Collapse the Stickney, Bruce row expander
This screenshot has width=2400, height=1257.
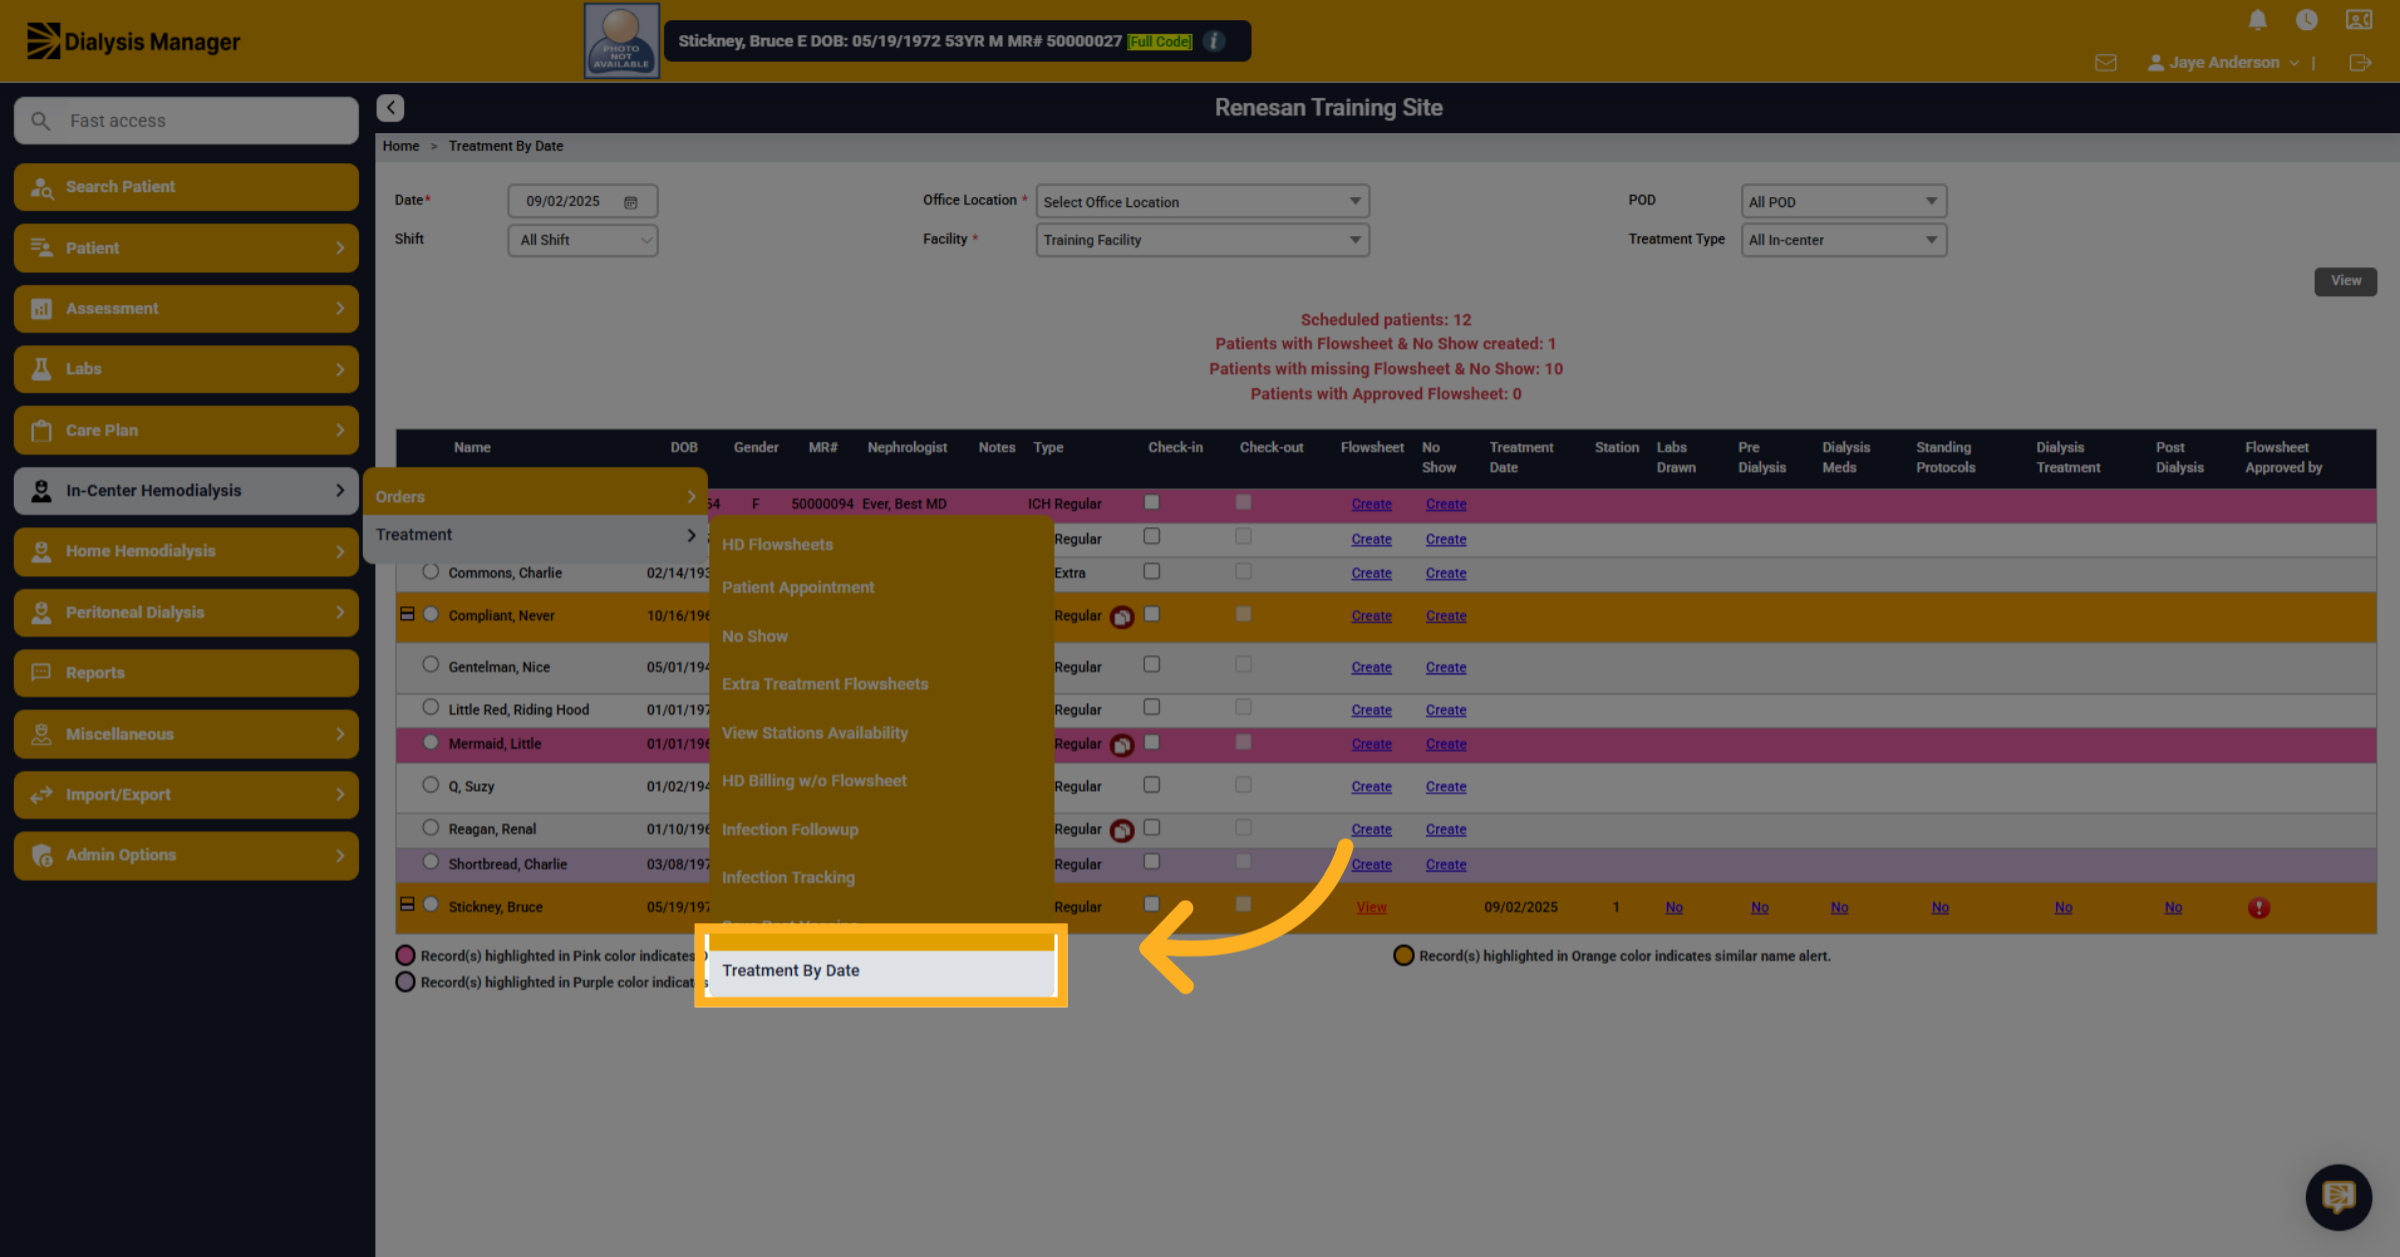point(407,904)
